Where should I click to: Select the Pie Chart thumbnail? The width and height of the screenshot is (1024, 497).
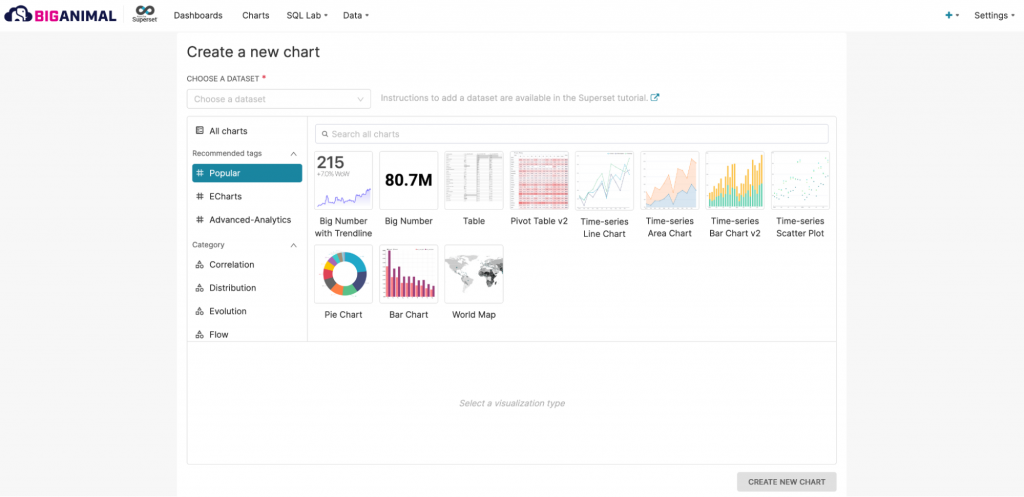click(x=343, y=274)
